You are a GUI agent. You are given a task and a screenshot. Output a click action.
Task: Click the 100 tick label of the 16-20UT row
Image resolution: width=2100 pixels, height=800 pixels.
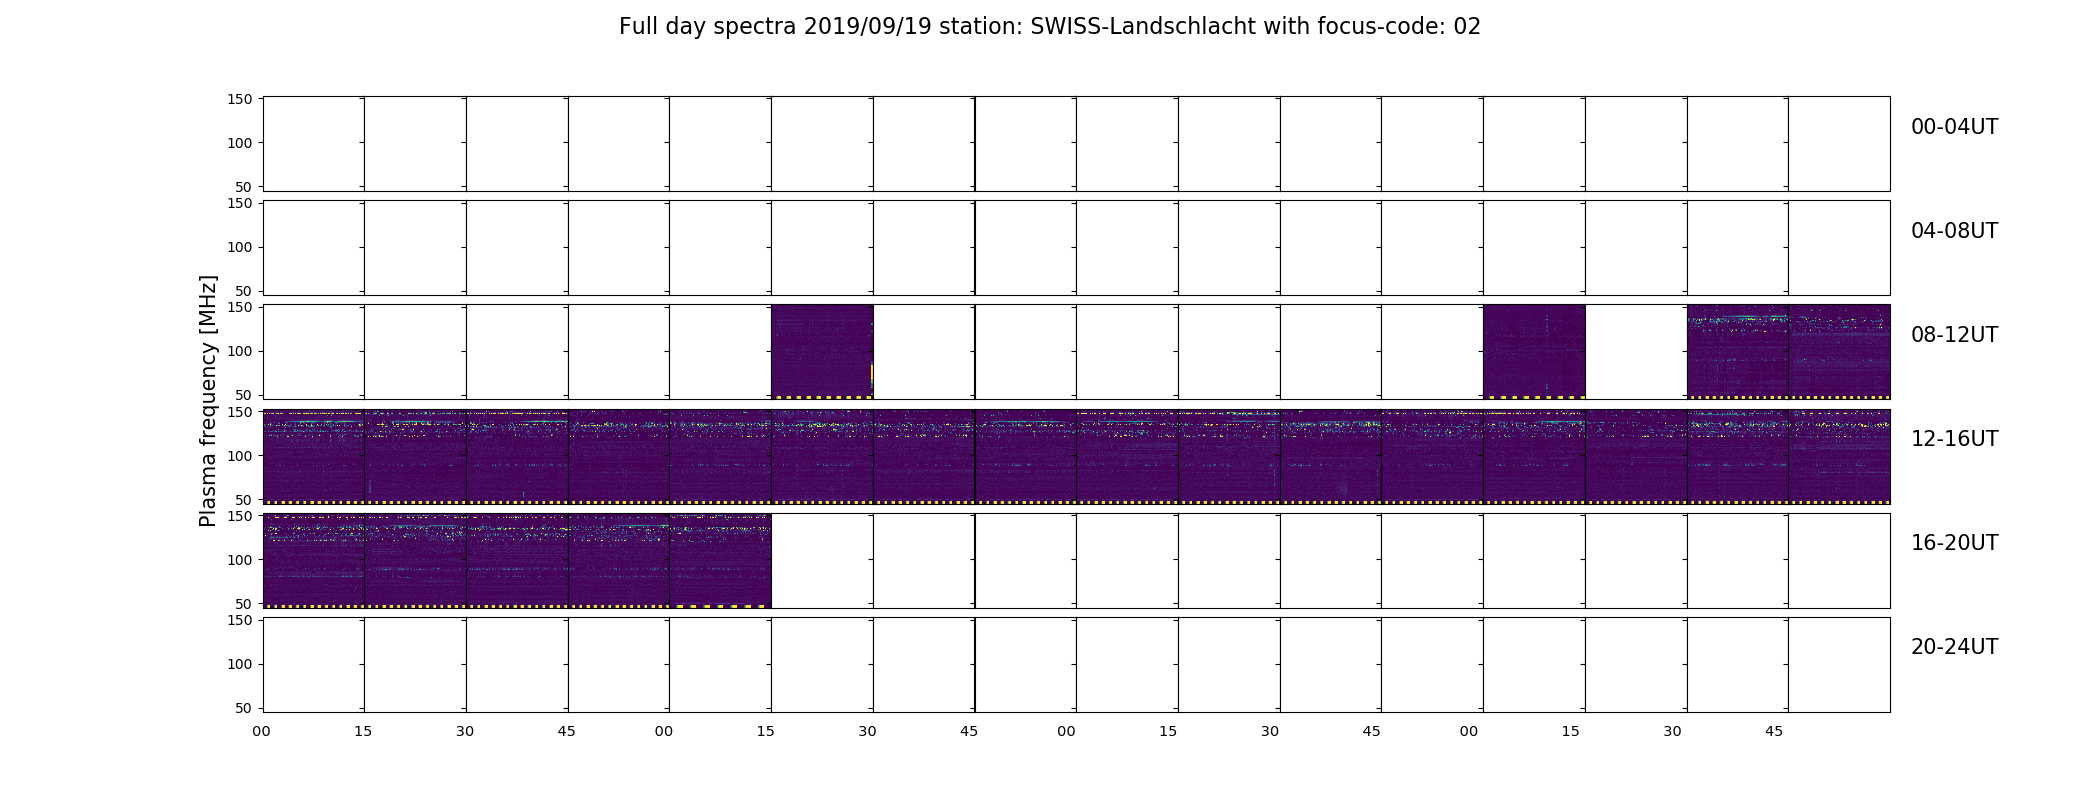tap(240, 560)
